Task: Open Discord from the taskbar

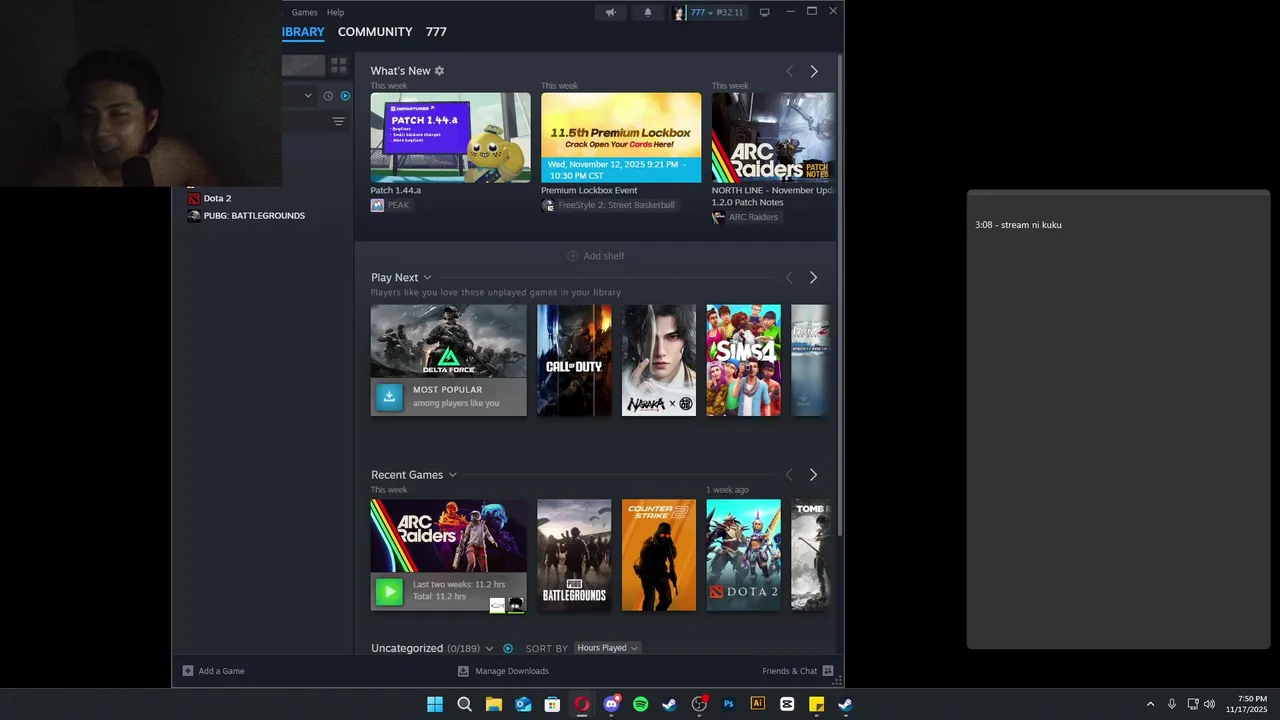Action: [x=611, y=704]
